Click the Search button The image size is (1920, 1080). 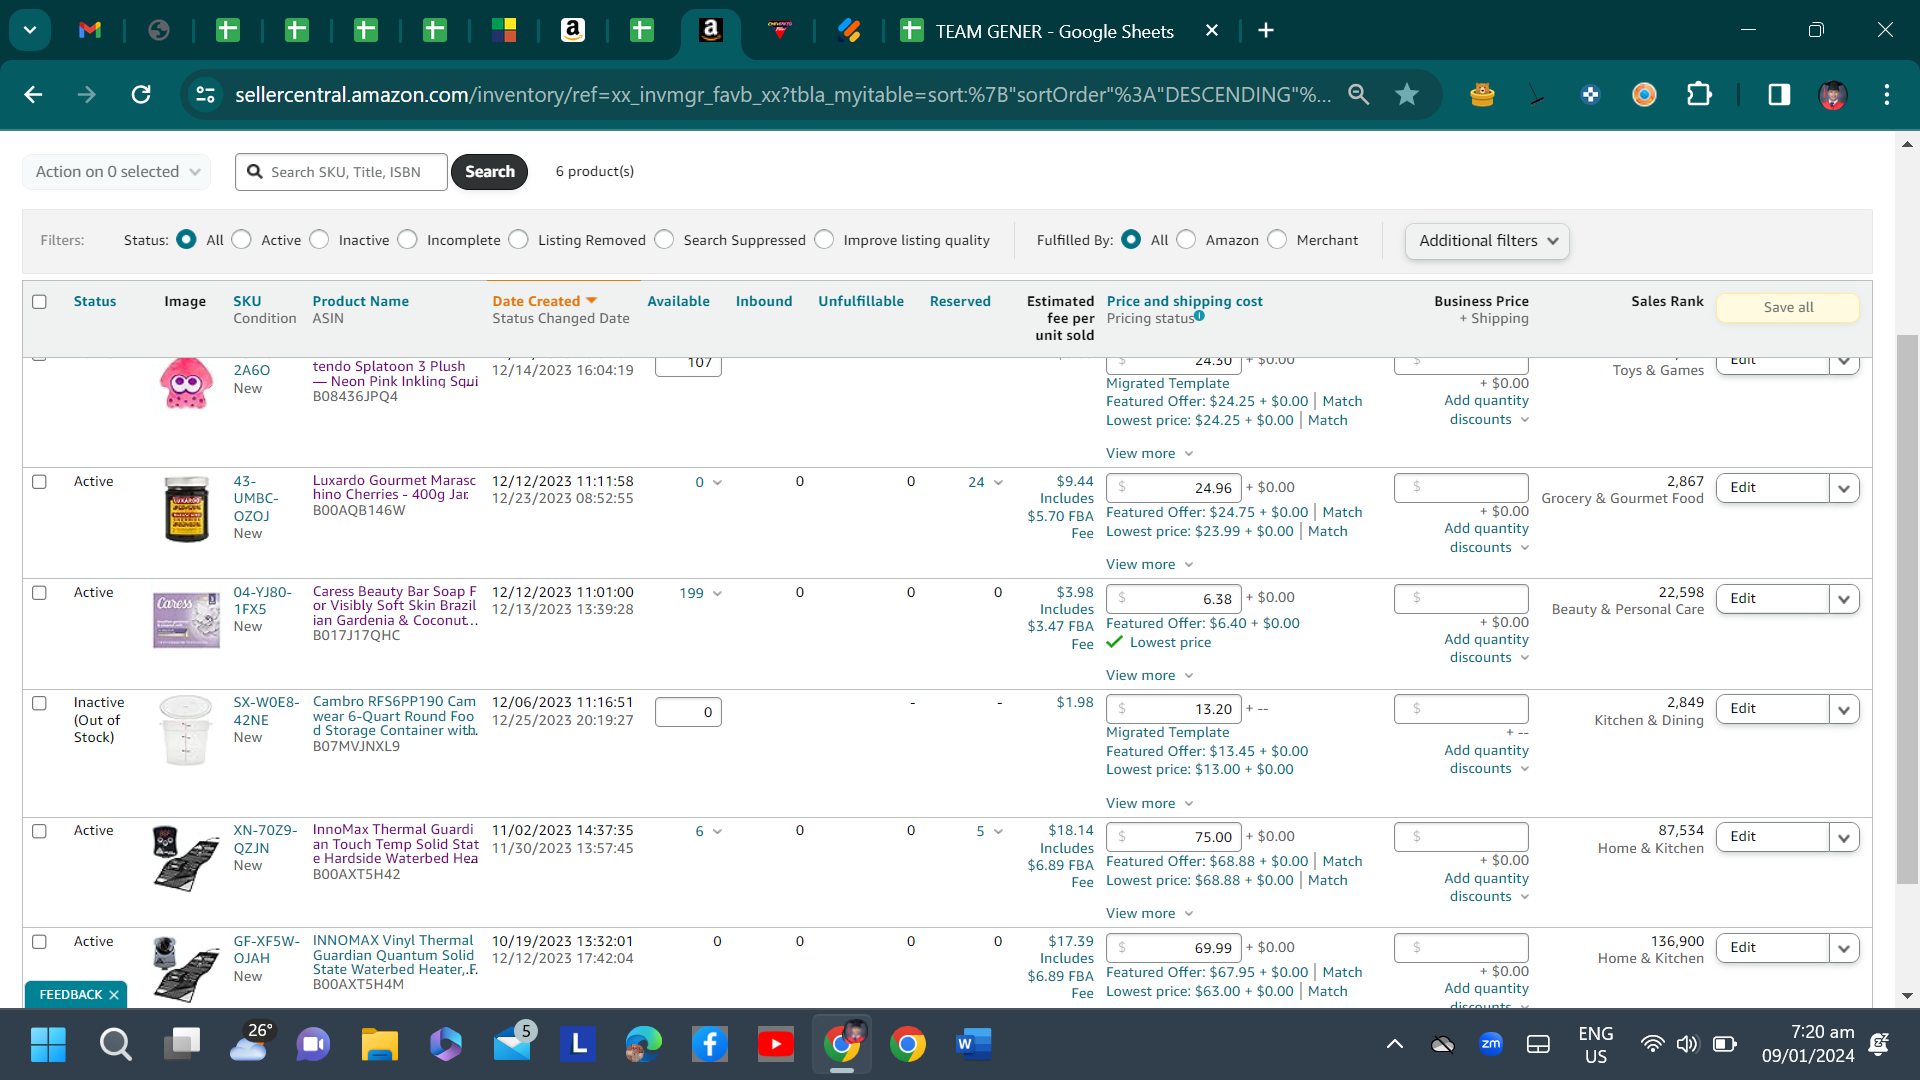click(489, 172)
